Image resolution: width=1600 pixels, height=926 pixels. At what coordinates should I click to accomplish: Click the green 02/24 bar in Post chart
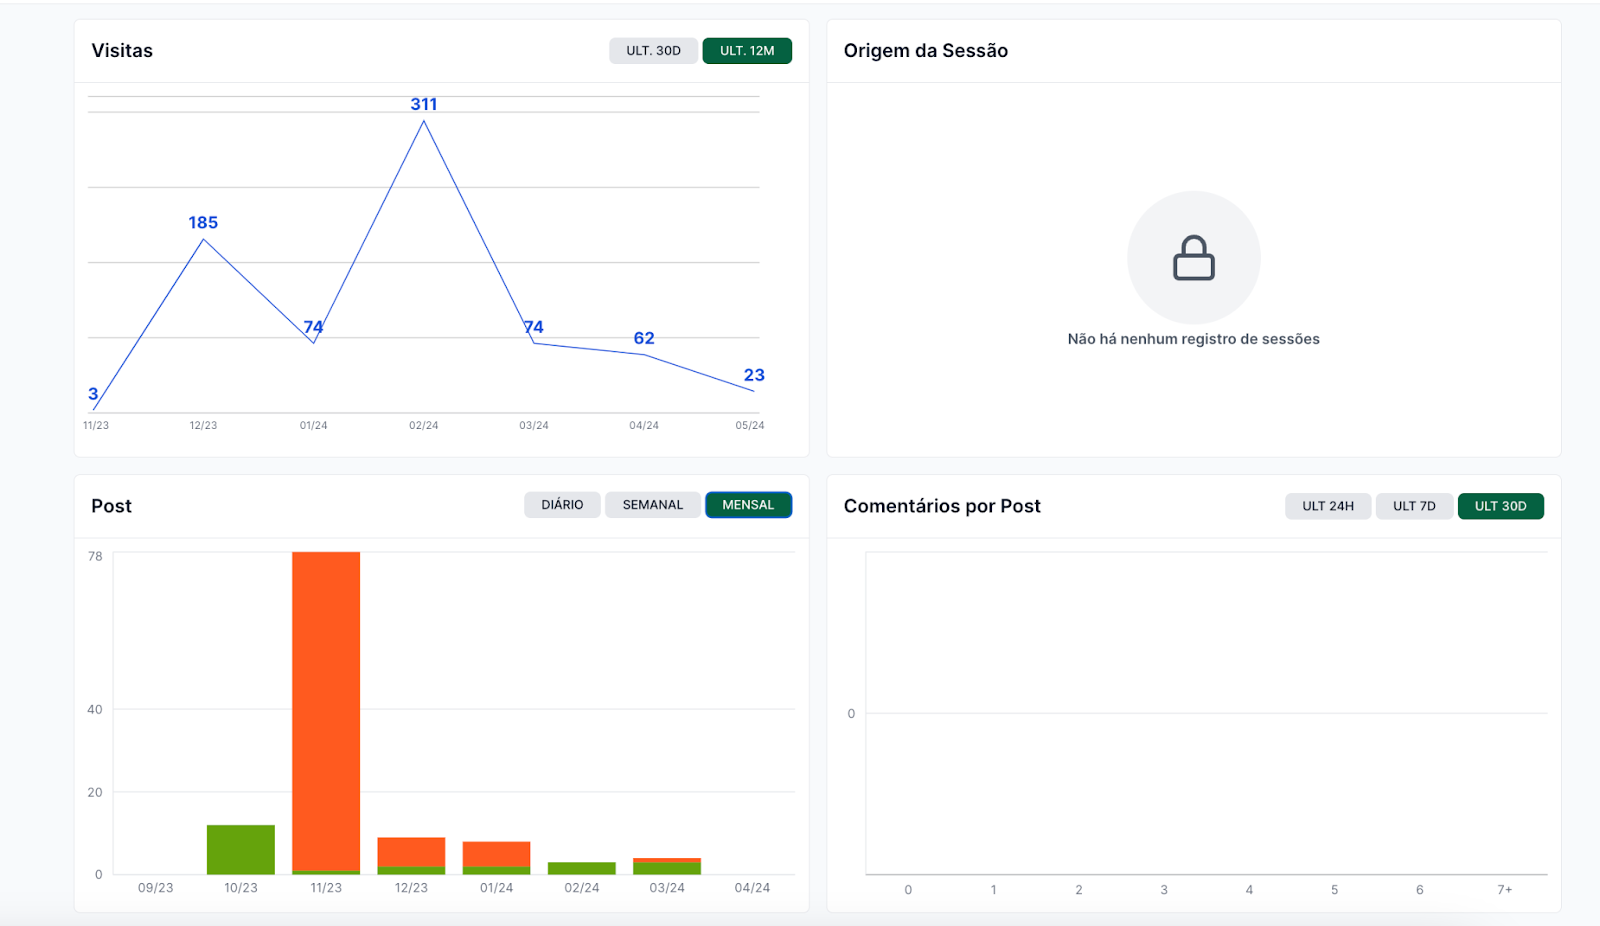pyautogui.click(x=582, y=868)
